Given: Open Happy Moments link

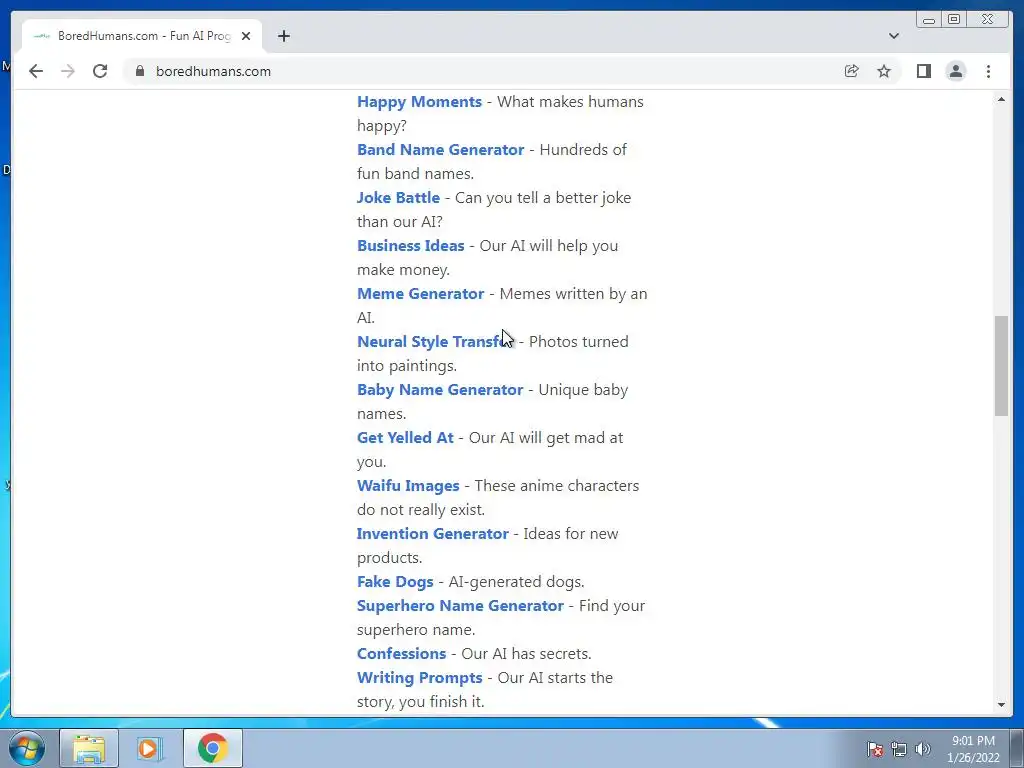Looking at the screenshot, I should point(419,102).
